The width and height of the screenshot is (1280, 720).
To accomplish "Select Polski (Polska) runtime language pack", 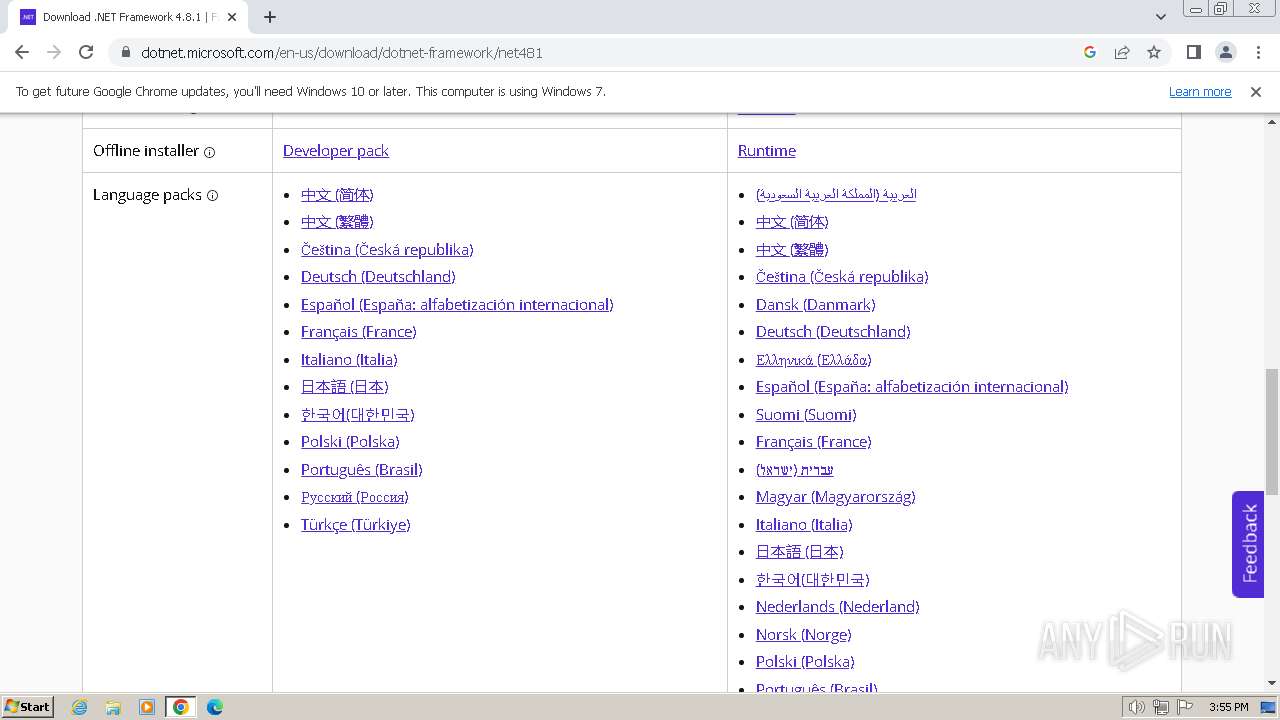I will pyautogui.click(x=805, y=662).
